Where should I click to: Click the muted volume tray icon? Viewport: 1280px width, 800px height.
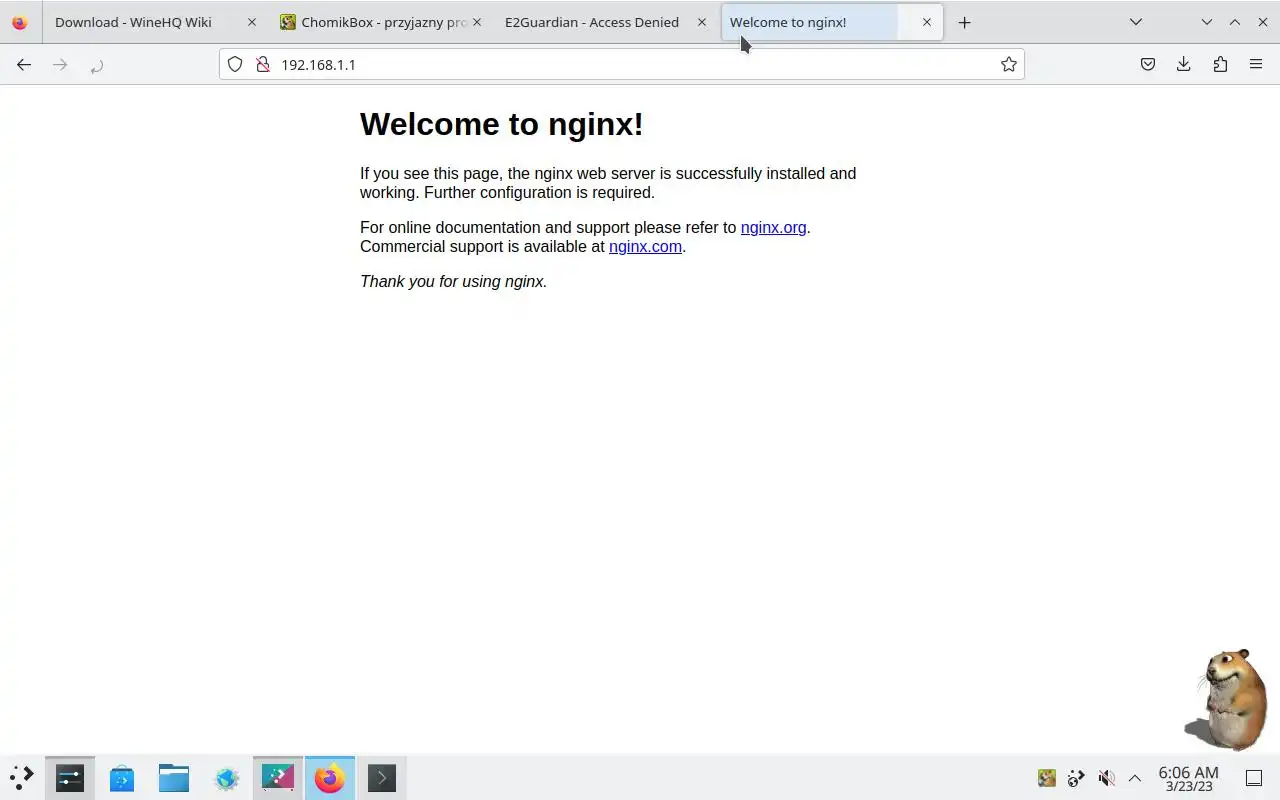pyautogui.click(x=1106, y=778)
